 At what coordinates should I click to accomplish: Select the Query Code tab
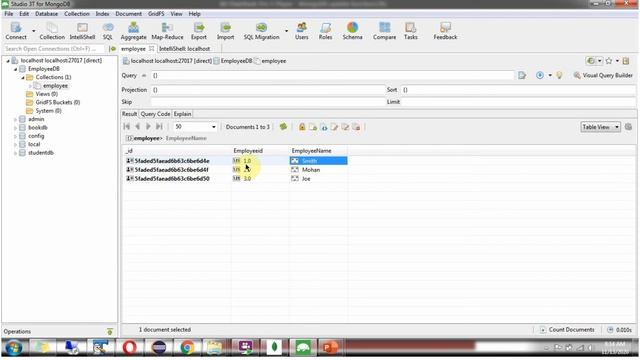coord(155,114)
